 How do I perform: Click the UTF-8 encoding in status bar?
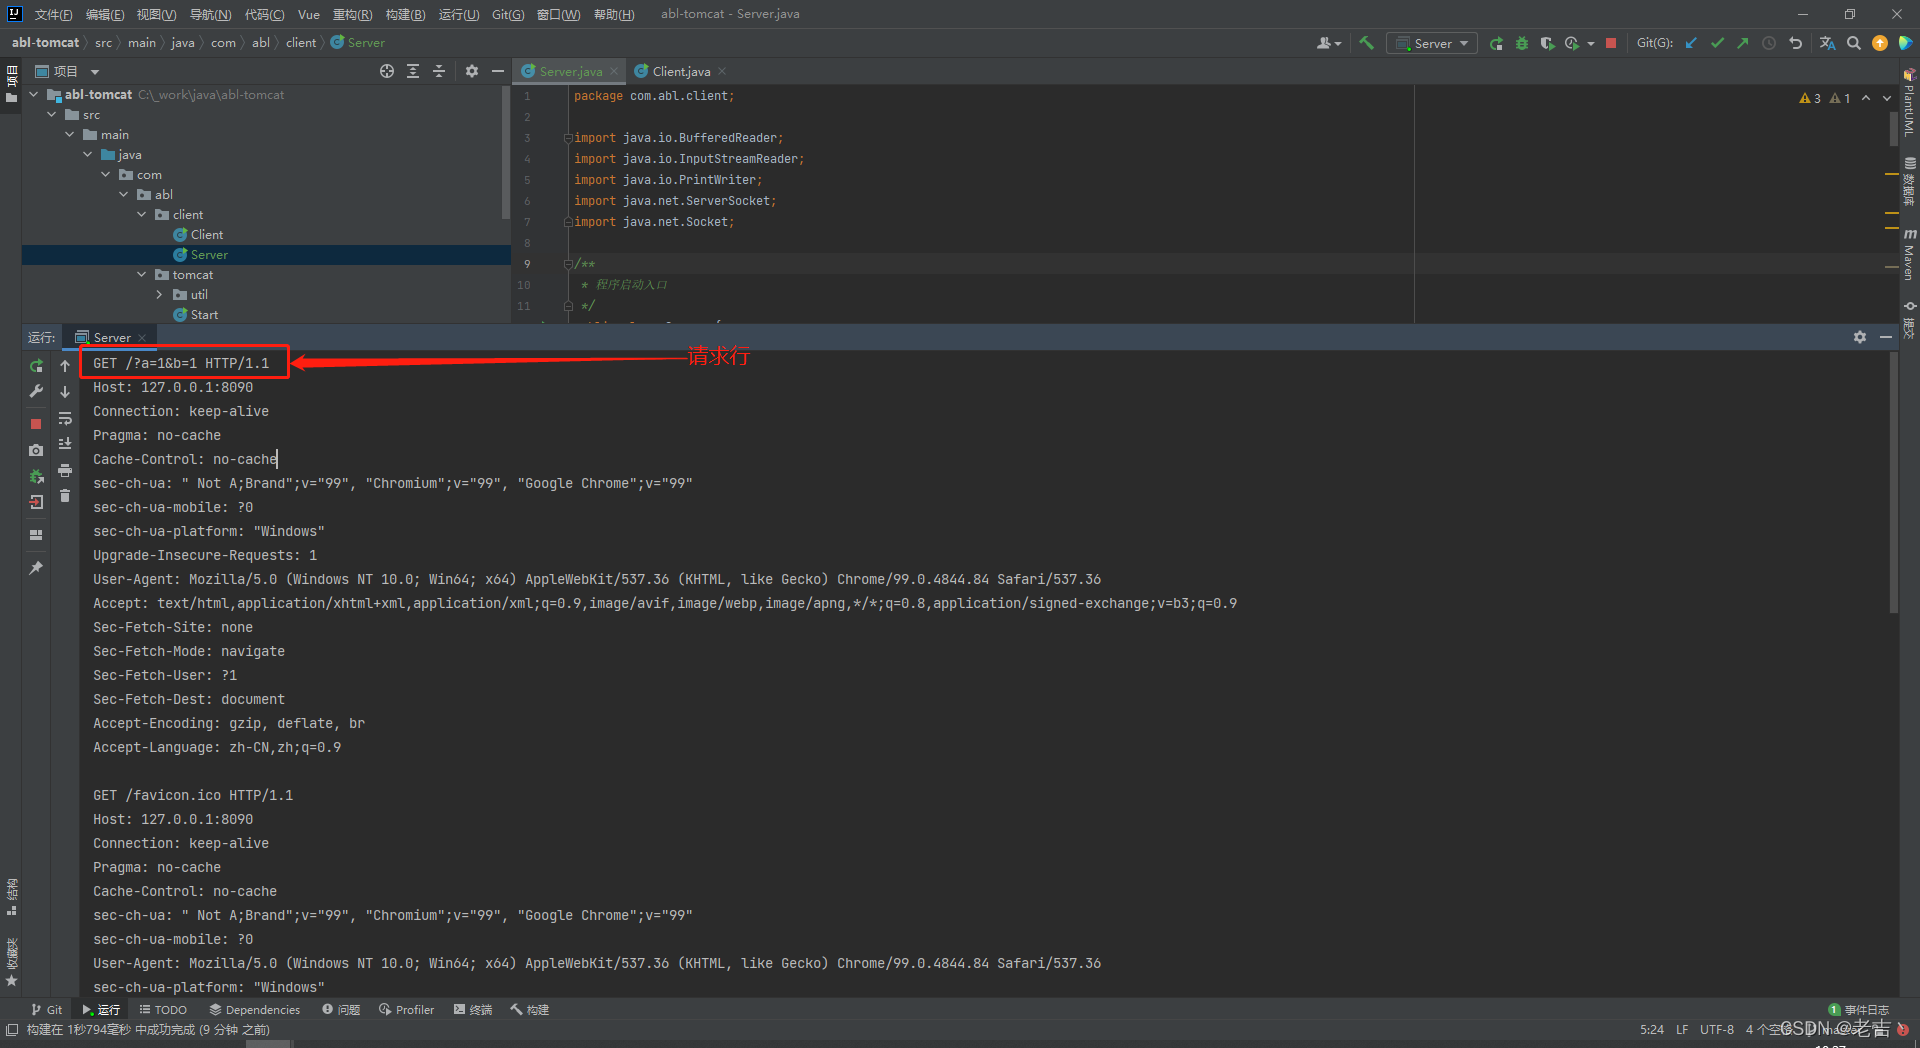coord(1716,1029)
